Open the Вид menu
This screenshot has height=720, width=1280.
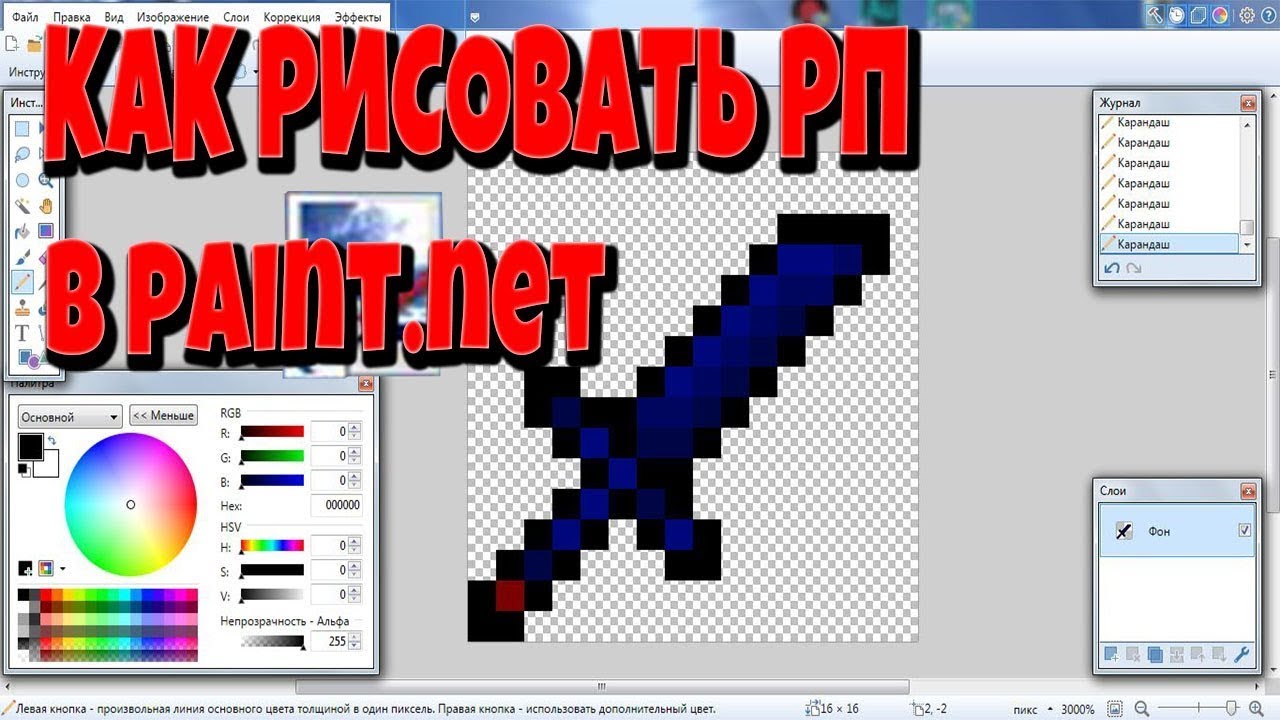click(x=115, y=17)
